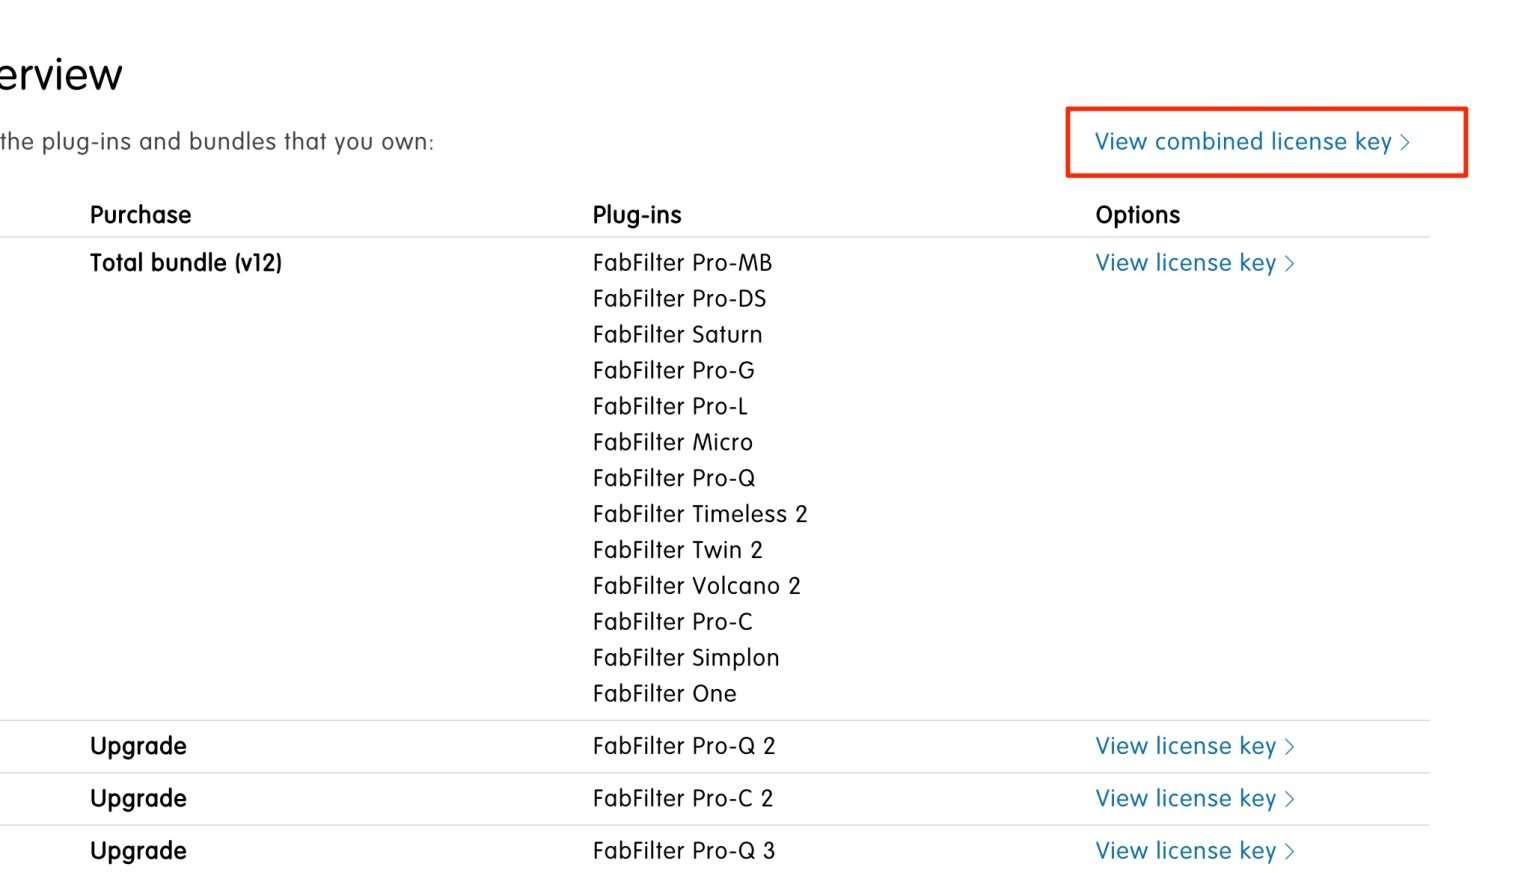Select the FabFilter Pro-MB entry
Viewport: 1536px width, 873px height.
pyautogui.click(x=682, y=263)
